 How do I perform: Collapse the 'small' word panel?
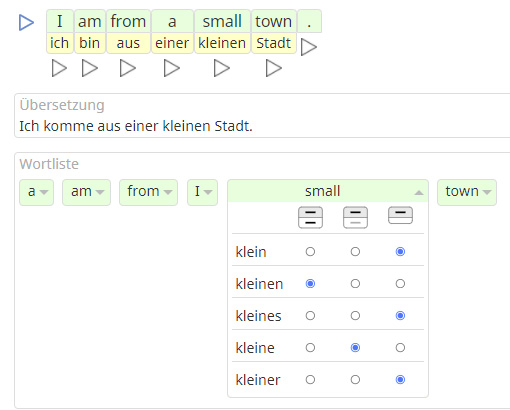(328, 191)
